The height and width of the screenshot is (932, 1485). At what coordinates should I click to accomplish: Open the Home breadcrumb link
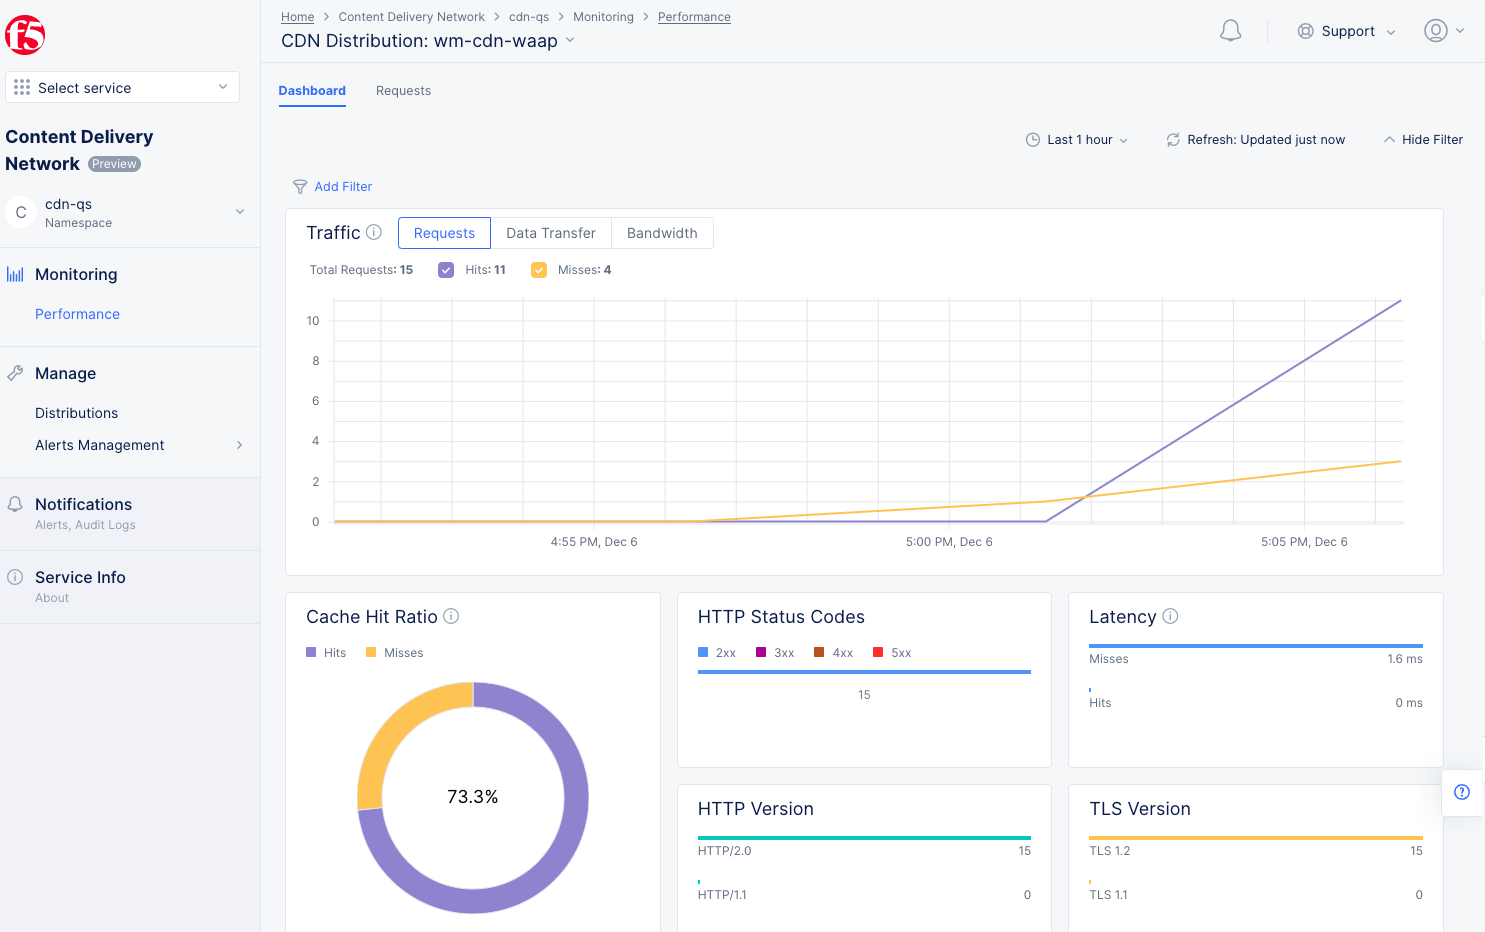point(297,16)
